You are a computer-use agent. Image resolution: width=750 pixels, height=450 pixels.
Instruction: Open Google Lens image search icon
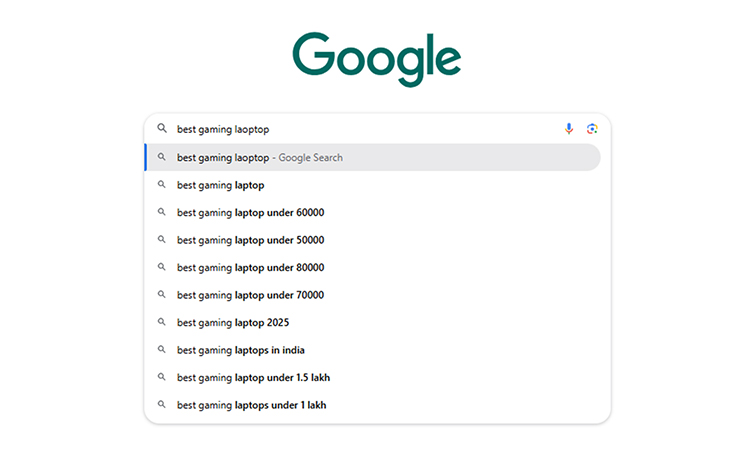click(x=592, y=129)
